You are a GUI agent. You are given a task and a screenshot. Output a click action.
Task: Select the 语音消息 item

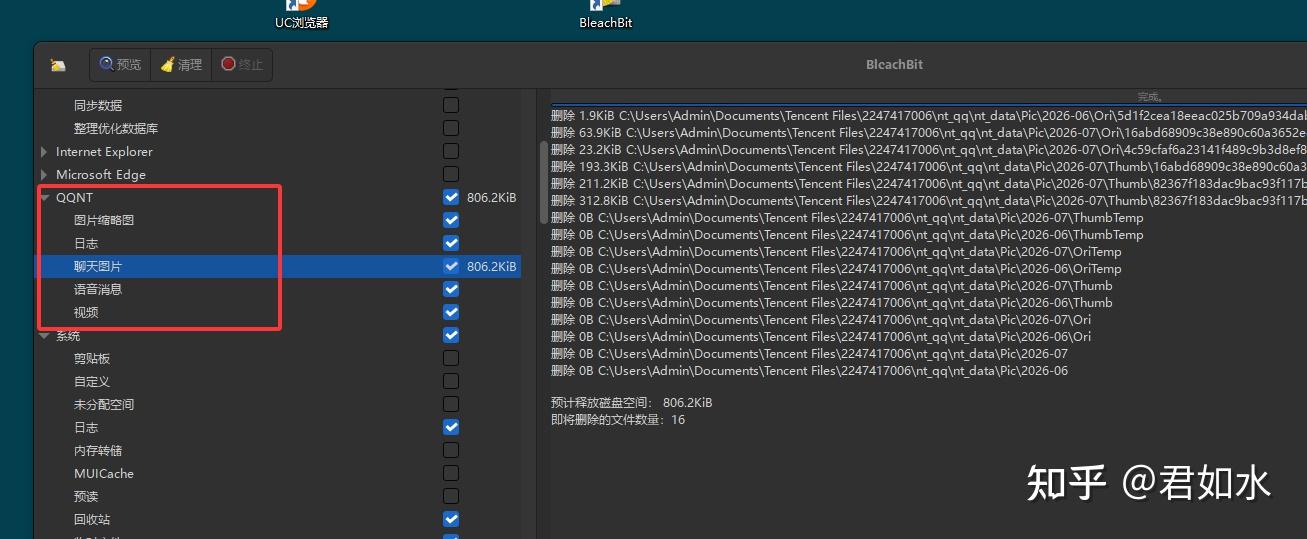click(x=98, y=289)
